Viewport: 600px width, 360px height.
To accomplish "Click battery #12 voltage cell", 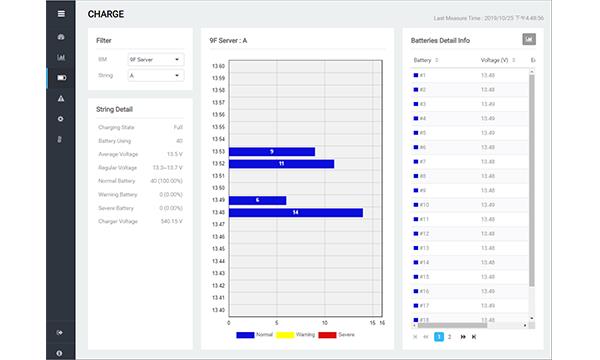I will 488,234.
